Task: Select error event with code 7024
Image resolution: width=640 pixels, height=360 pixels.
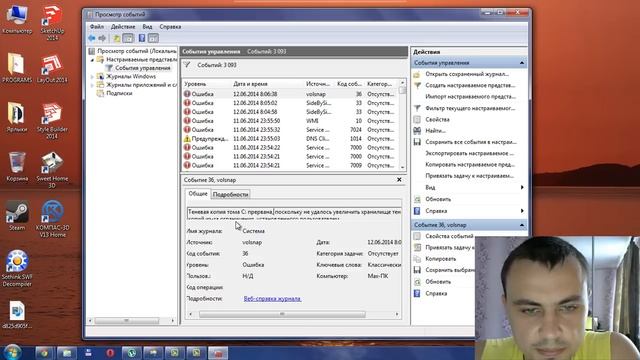Action: [x=290, y=130]
